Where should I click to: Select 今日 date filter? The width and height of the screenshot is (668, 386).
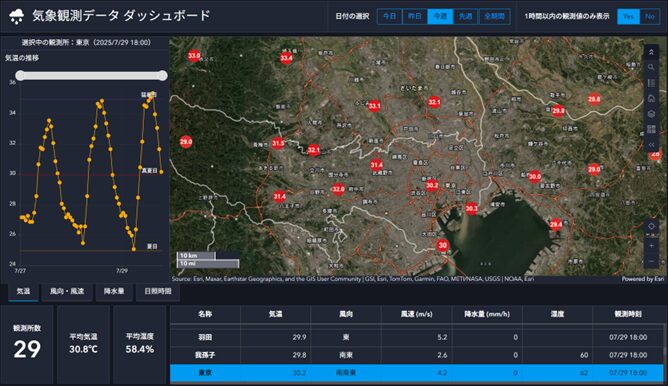coord(389,17)
